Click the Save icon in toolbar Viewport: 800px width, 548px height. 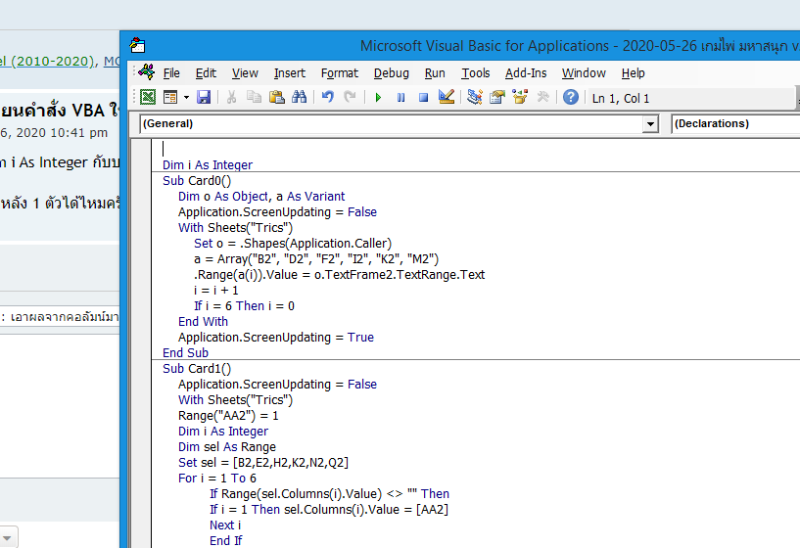[204, 97]
